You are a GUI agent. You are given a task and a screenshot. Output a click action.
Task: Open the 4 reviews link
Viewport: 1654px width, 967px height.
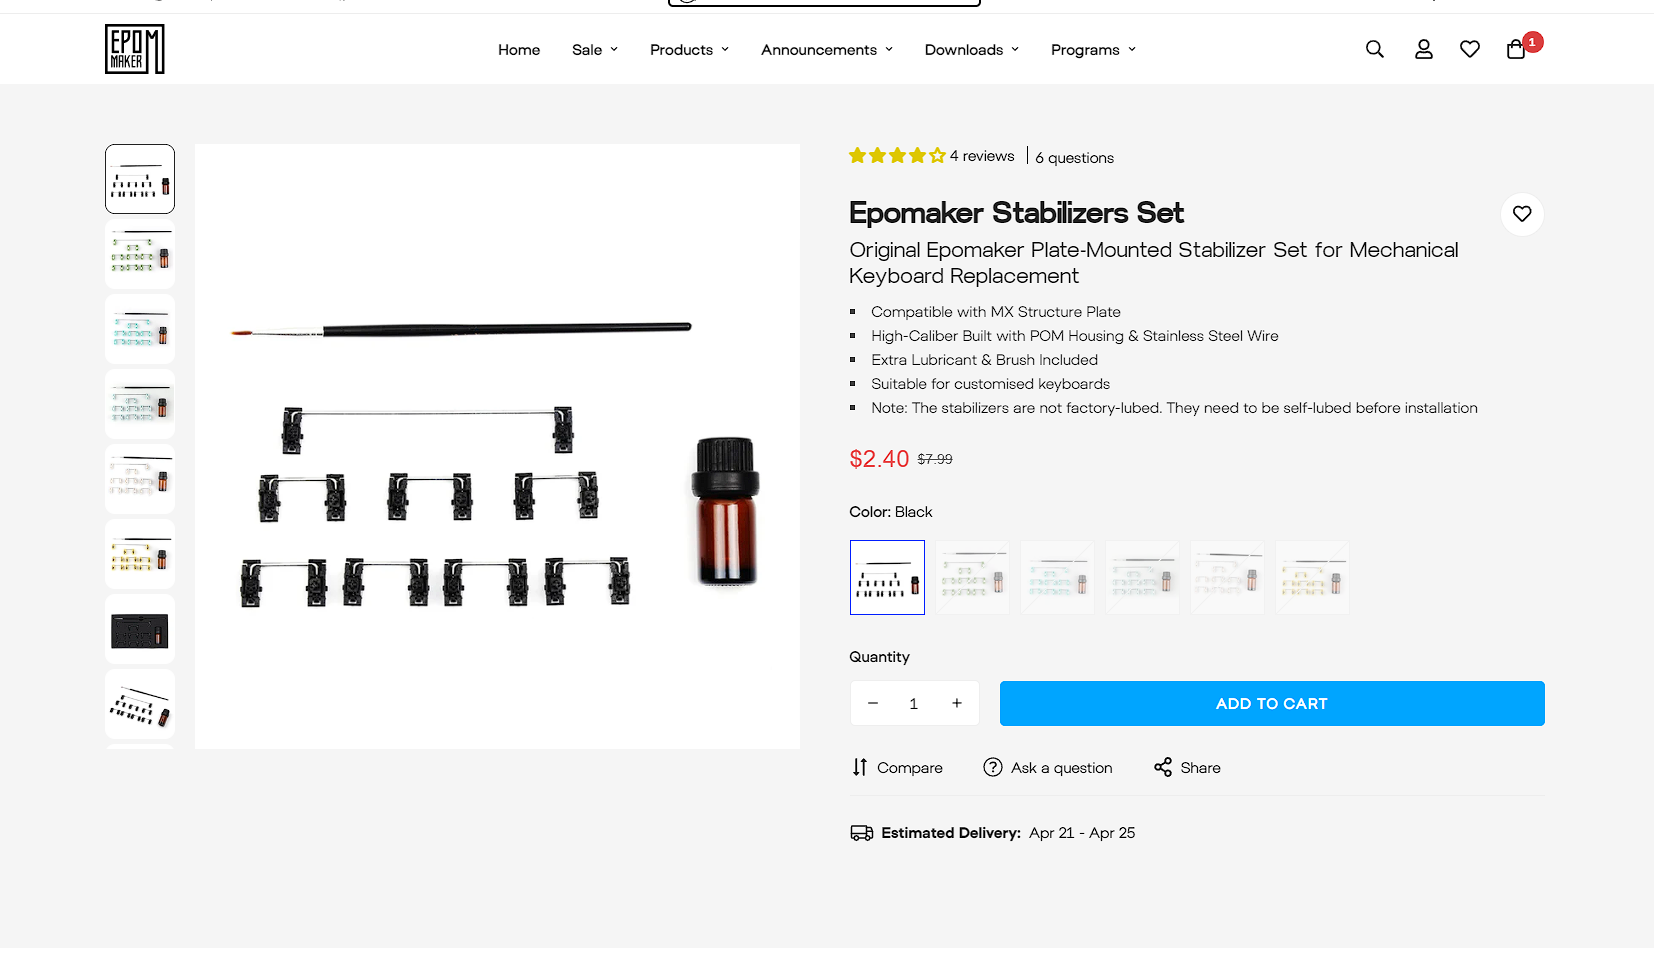click(x=982, y=156)
